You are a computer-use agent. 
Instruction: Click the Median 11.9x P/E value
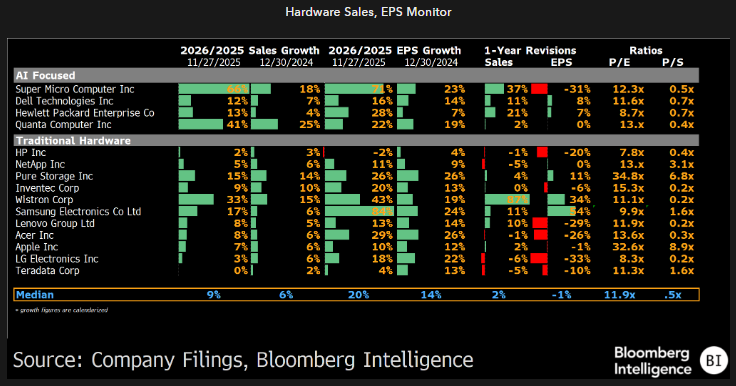click(619, 294)
